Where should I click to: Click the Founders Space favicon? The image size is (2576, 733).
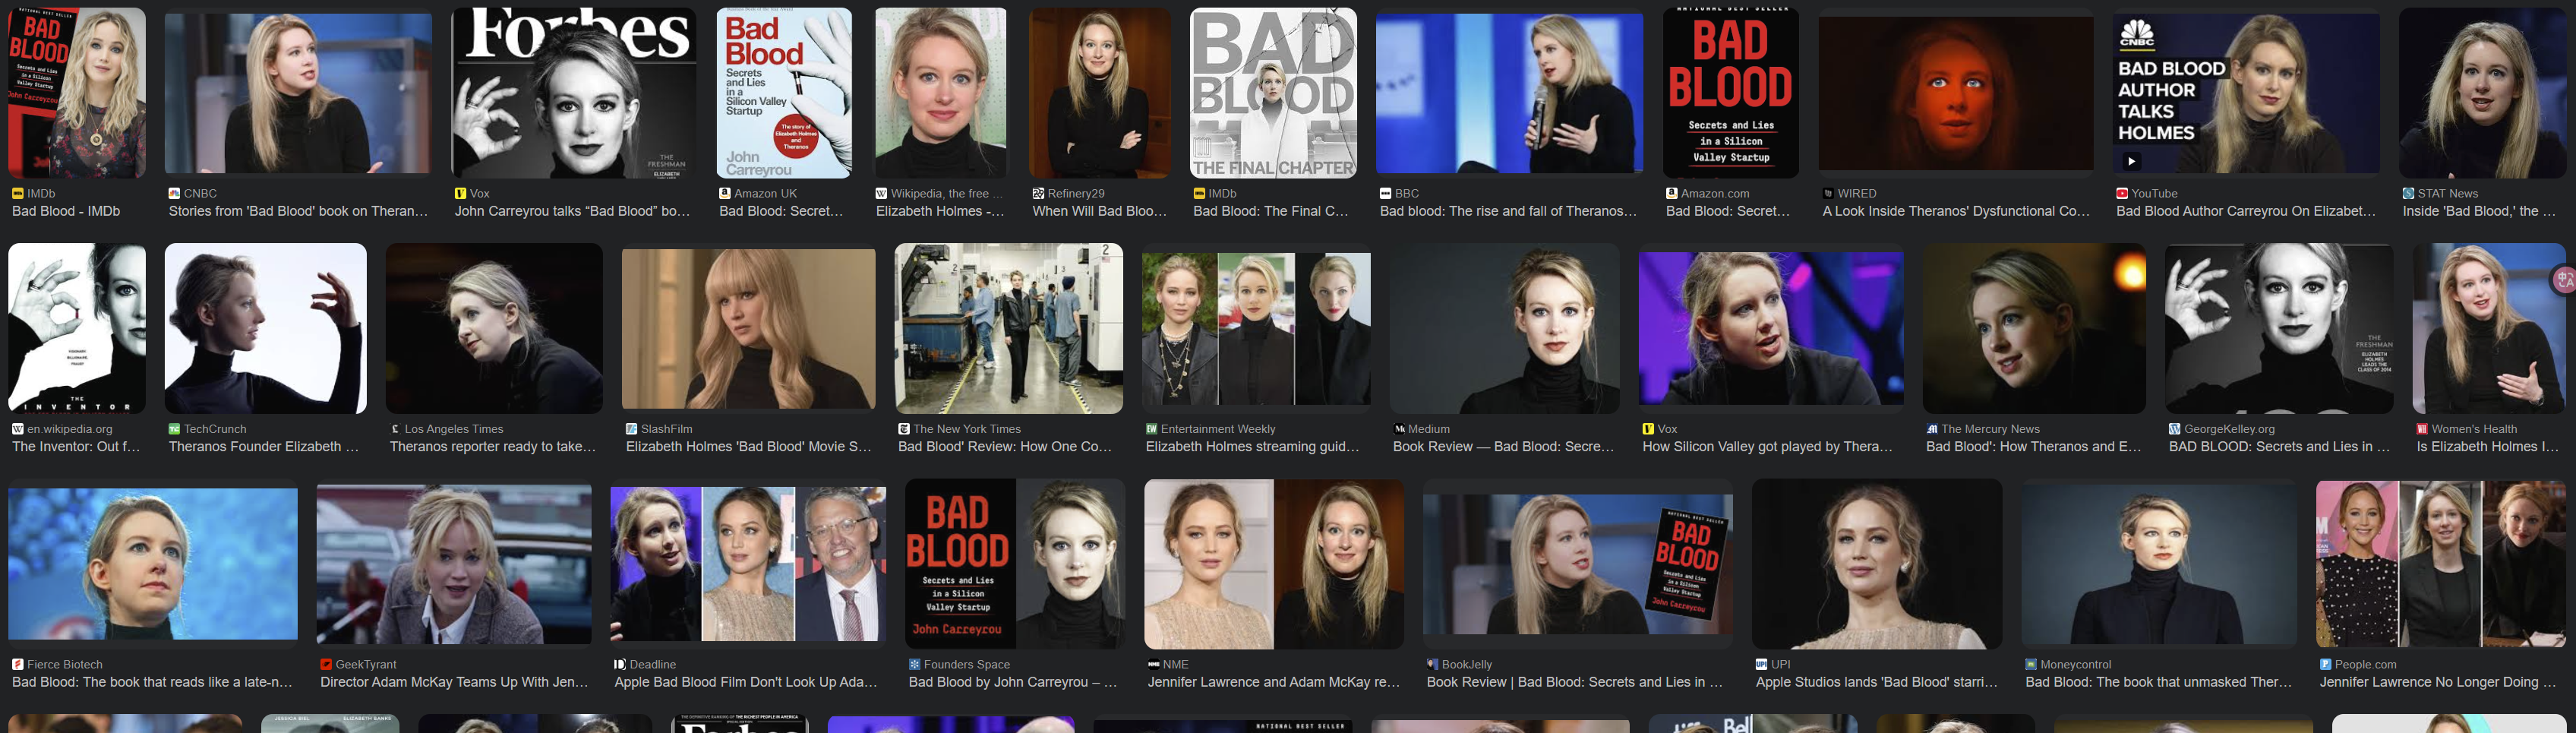tap(914, 664)
